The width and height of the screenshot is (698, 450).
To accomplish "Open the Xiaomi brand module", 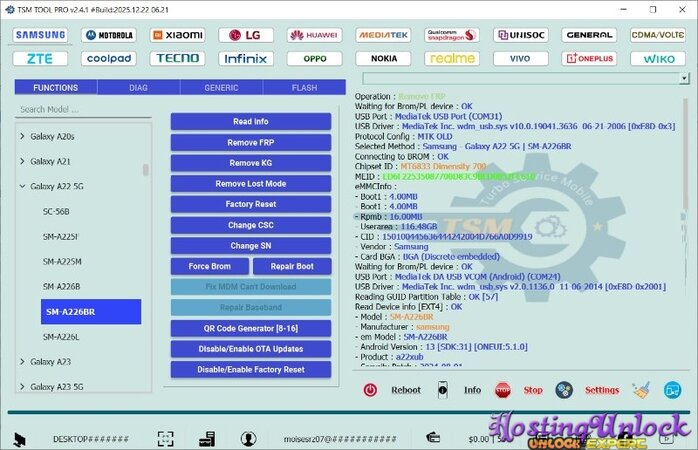I will click(x=178, y=35).
